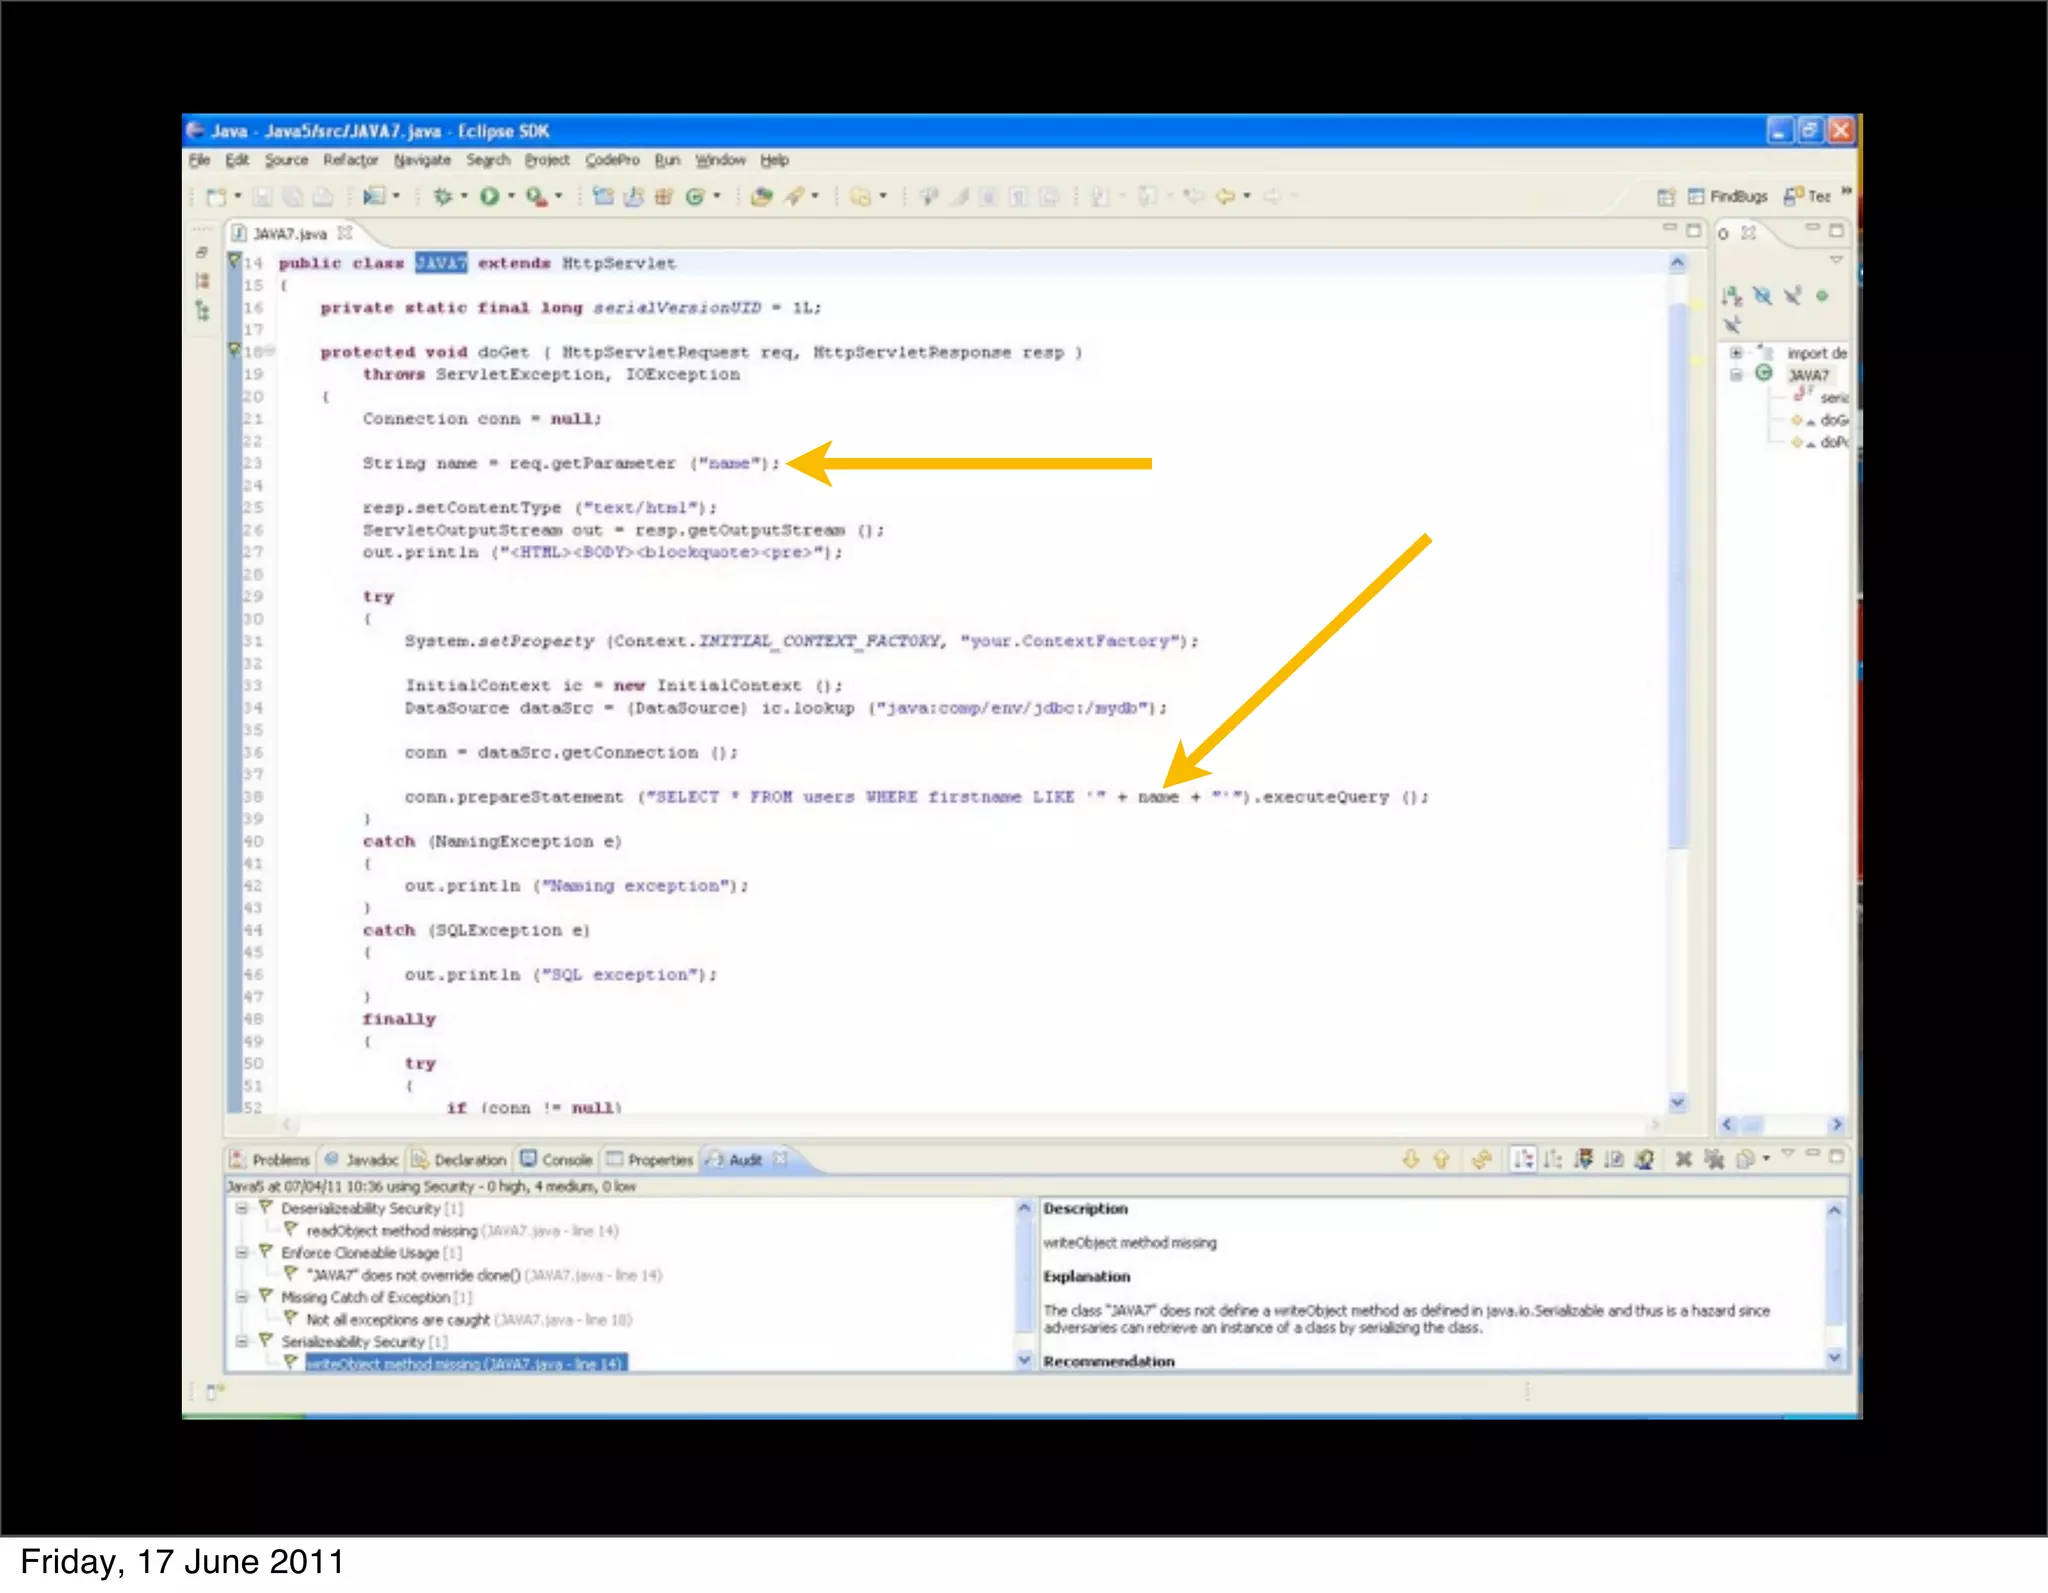Collapse the Deserializeability Security group

(x=242, y=1208)
